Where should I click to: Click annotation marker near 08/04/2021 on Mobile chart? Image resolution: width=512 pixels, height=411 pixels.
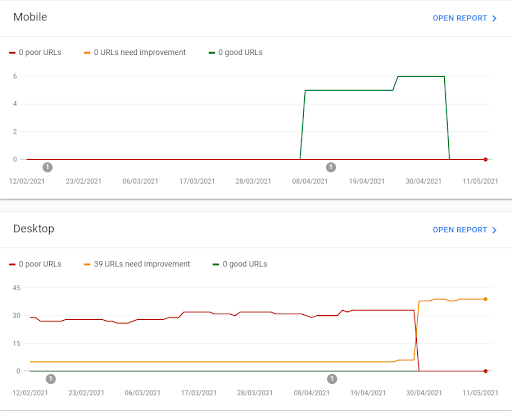(x=331, y=167)
